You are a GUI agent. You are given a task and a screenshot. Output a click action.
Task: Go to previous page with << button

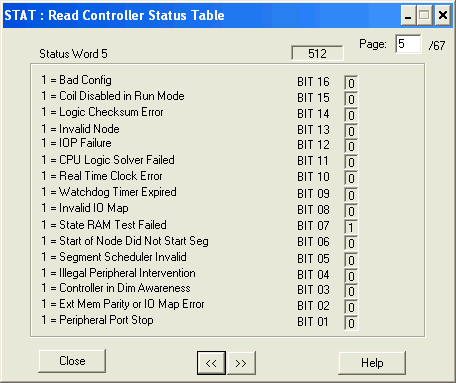click(x=211, y=363)
